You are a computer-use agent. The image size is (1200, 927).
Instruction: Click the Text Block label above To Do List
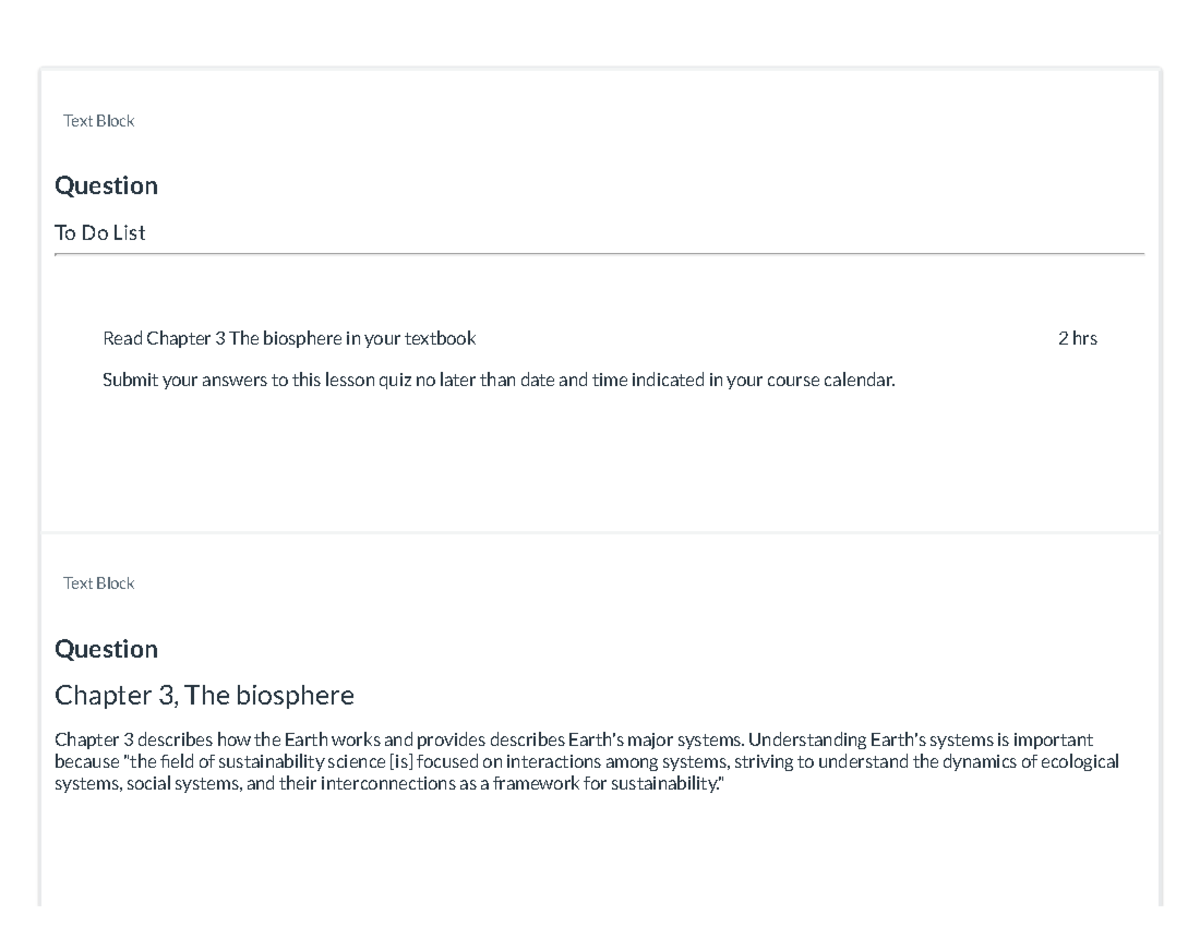tap(98, 121)
